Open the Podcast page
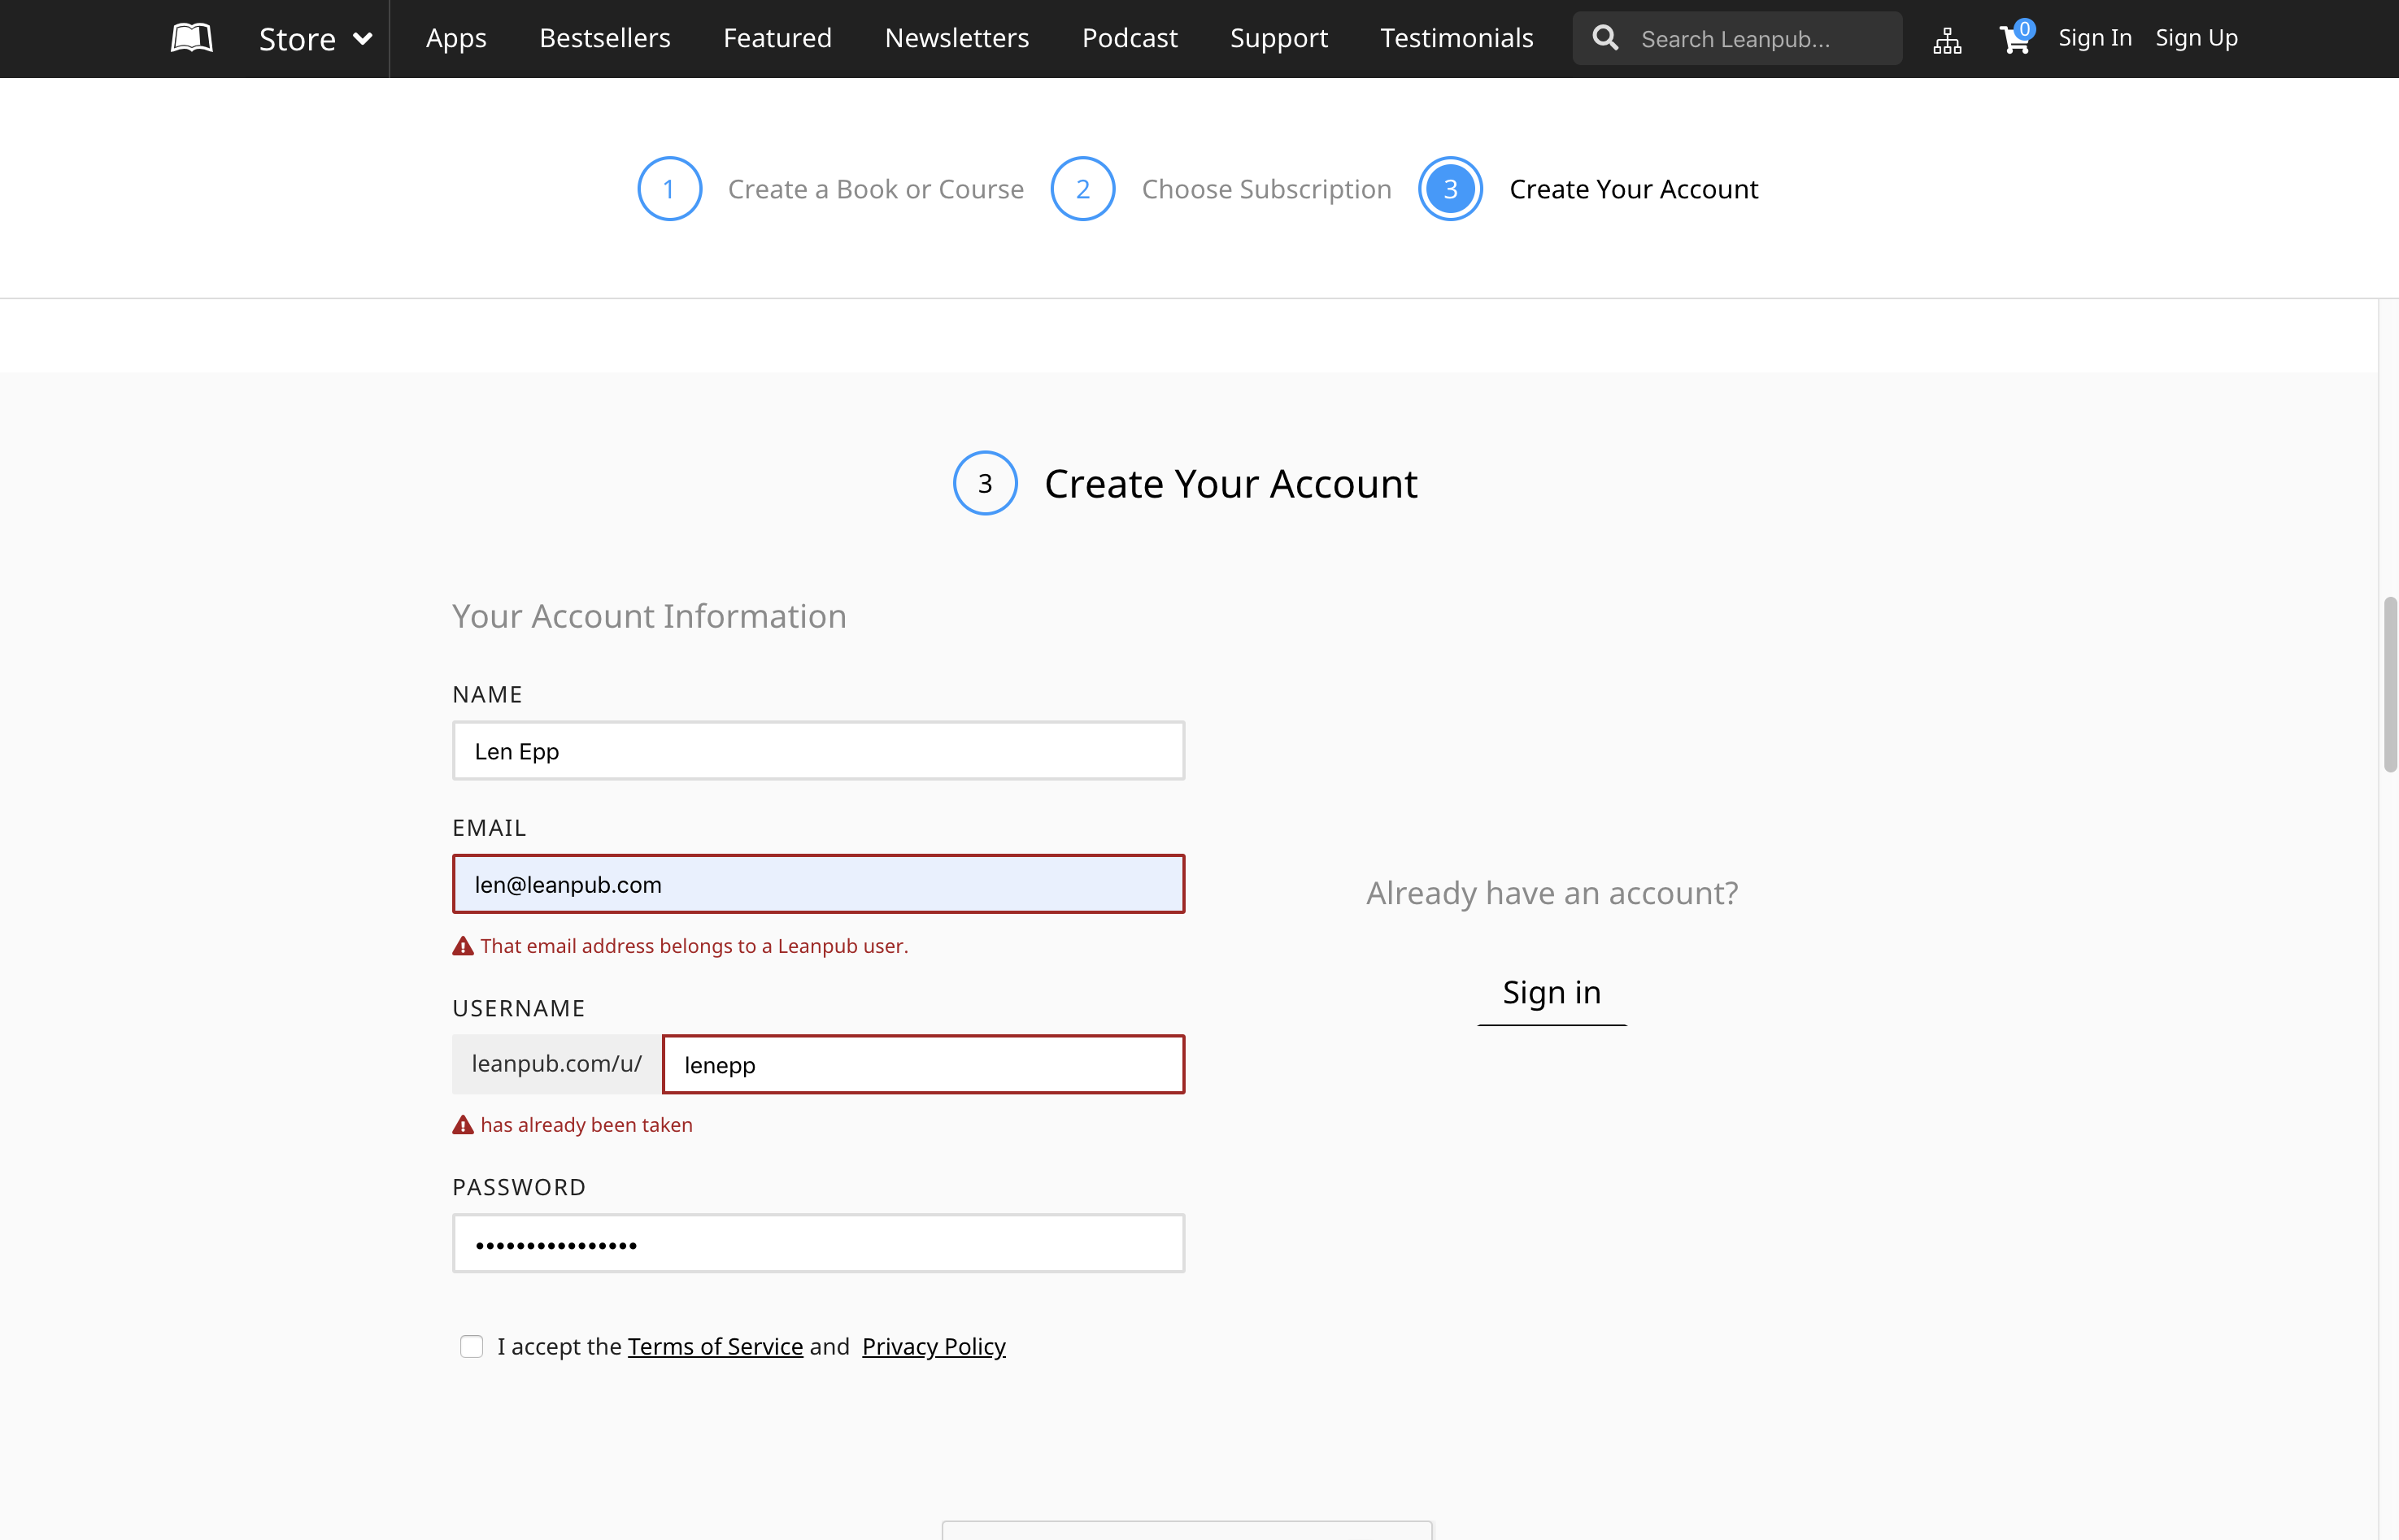2399x1540 pixels. (x=1129, y=38)
